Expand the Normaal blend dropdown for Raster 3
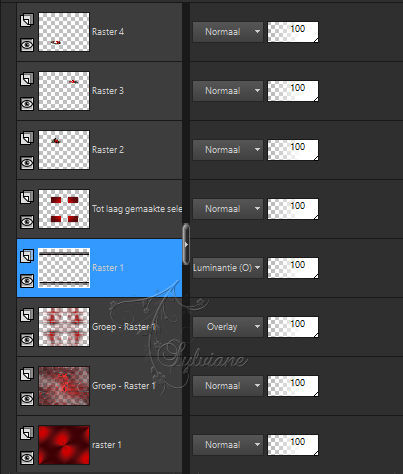 click(x=228, y=91)
